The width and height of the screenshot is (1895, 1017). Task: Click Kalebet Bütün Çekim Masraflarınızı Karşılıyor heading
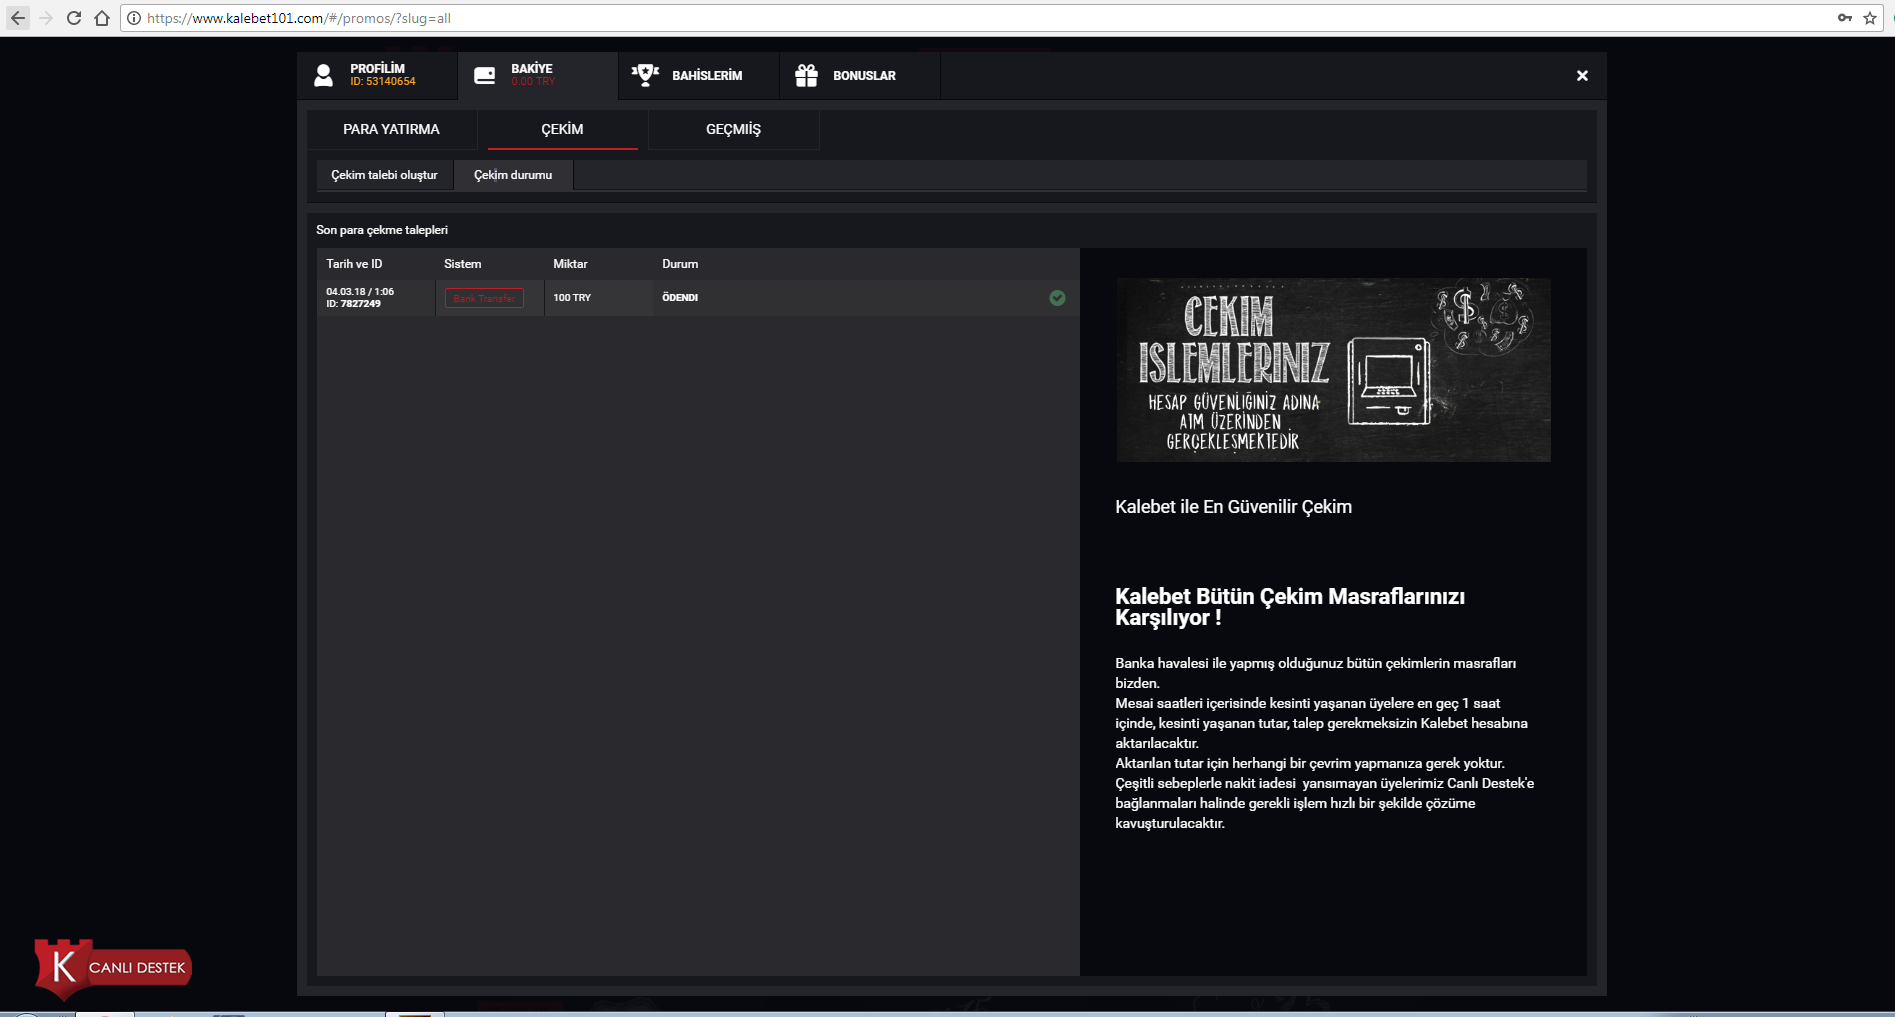pyautogui.click(x=1290, y=607)
